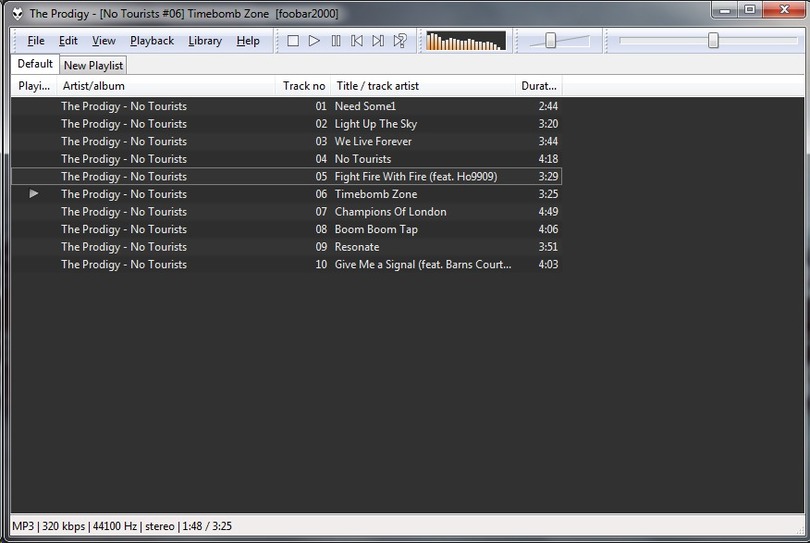Image resolution: width=810 pixels, height=543 pixels.
Task: Close the foobar2000 window
Action: pos(784,10)
